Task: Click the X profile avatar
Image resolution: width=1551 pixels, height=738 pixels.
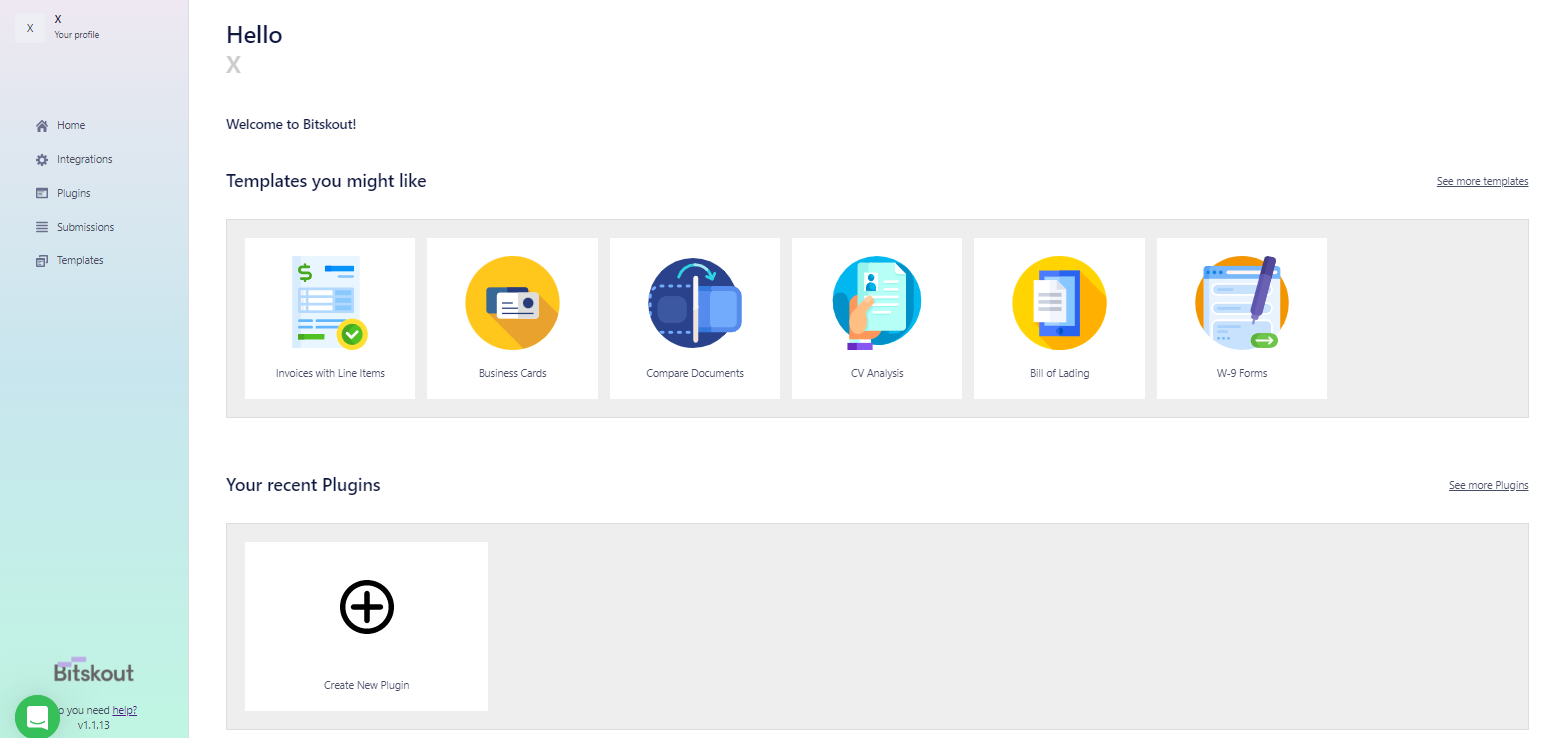Action: [x=30, y=28]
